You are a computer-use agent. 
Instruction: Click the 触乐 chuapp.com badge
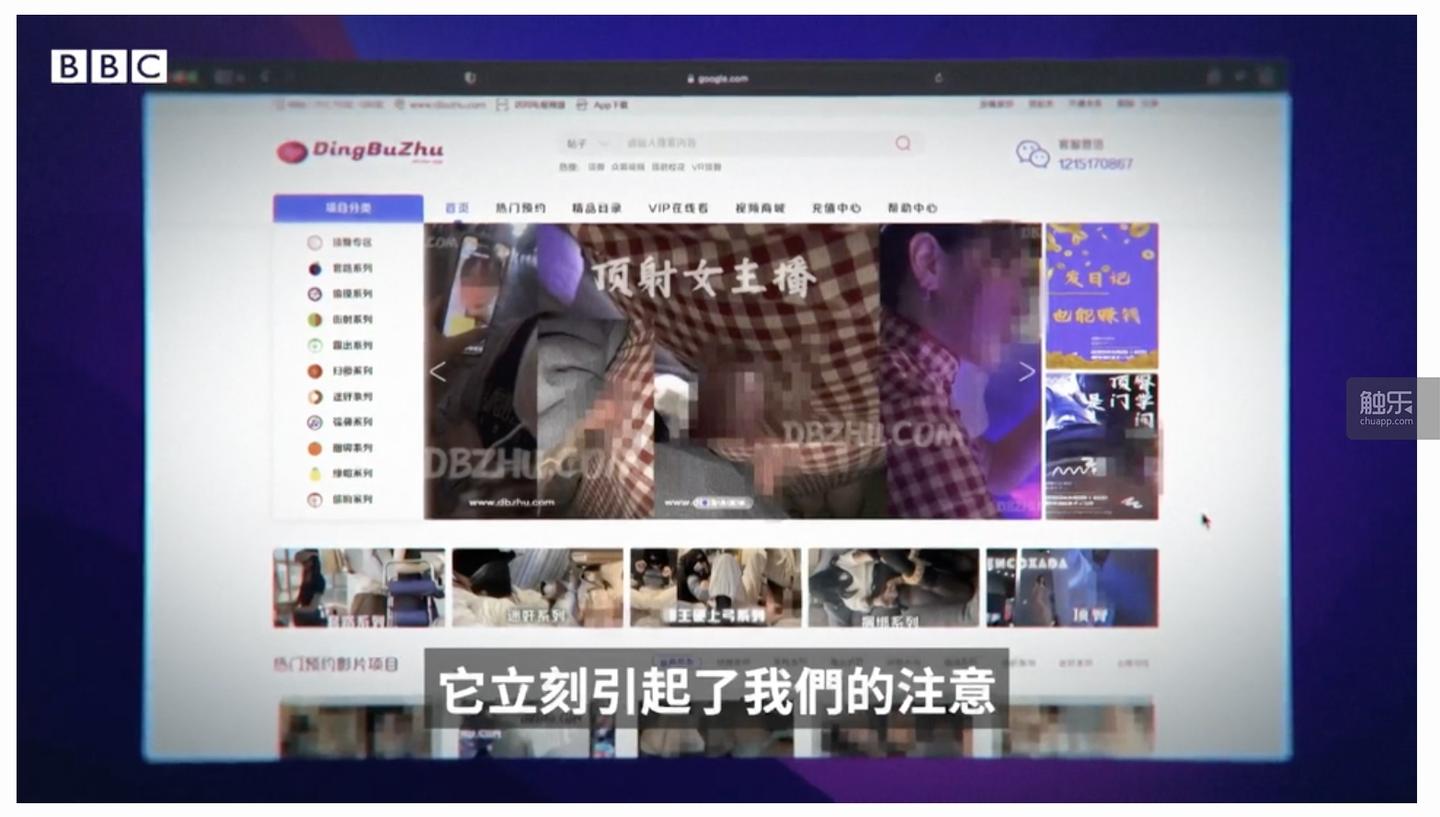1392,408
